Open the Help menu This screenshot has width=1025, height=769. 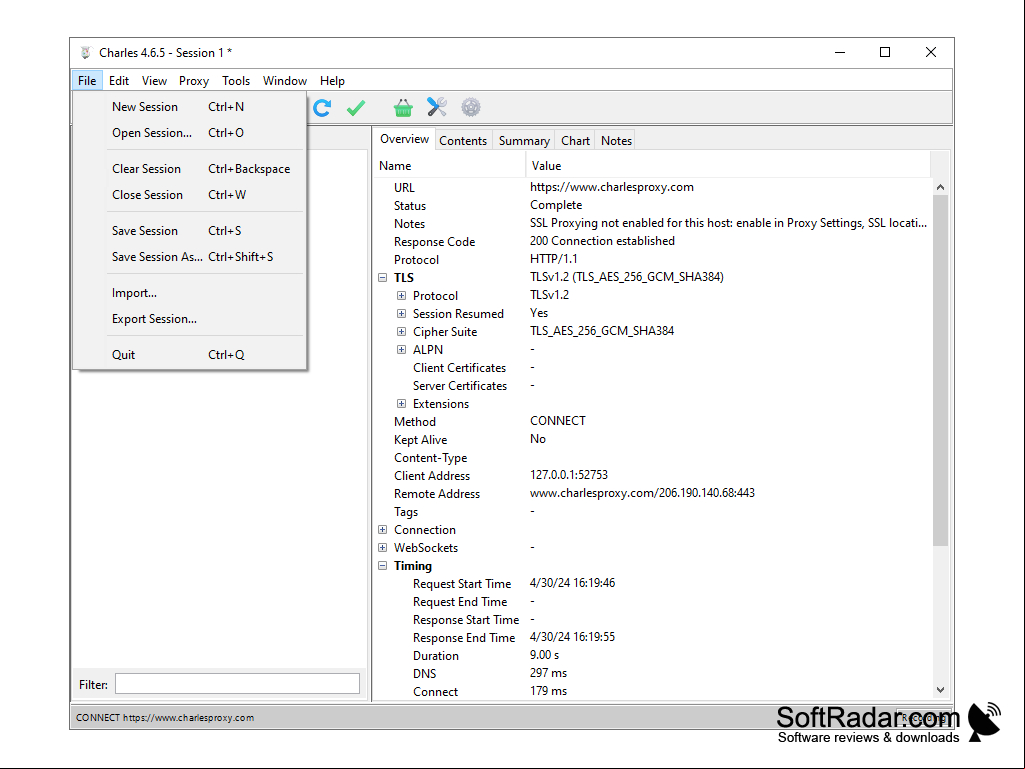pyautogui.click(x=332, y=81)
